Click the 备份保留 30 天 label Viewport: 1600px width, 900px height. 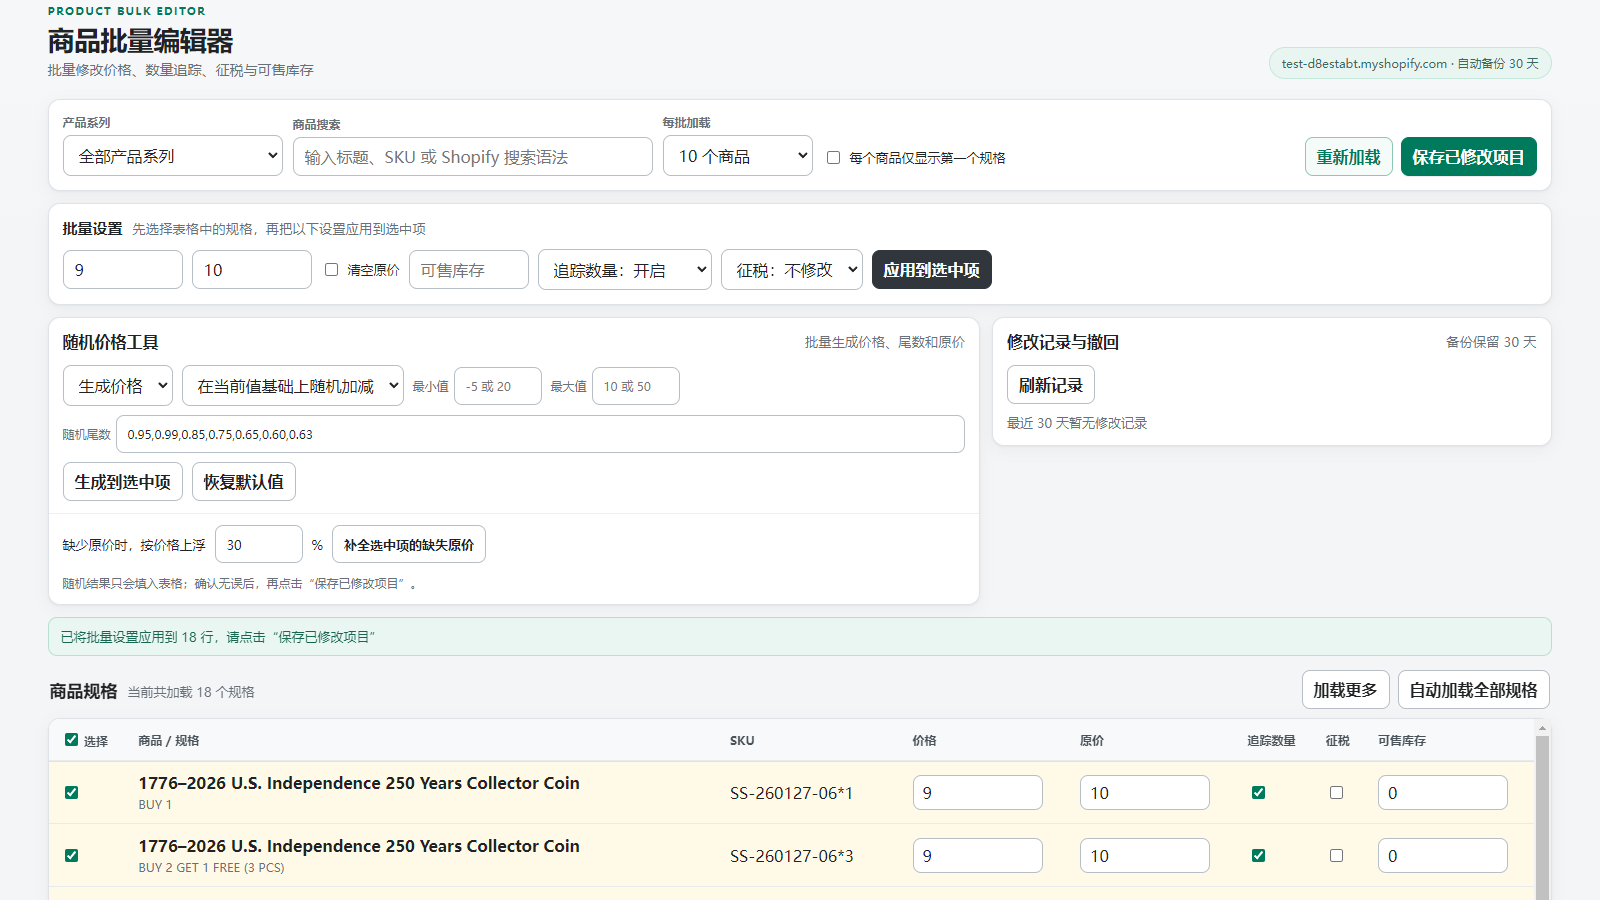1491,342
